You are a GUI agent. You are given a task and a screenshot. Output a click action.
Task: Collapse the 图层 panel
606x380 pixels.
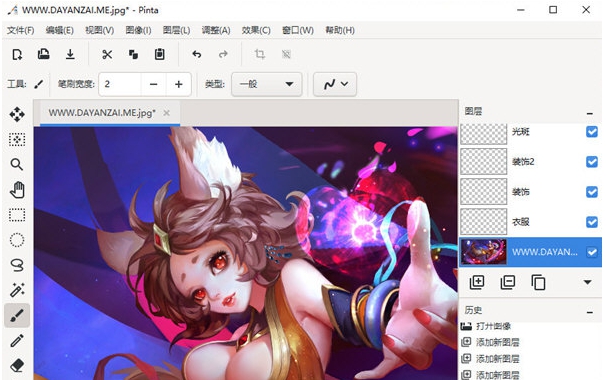pyautogui.click(x=589, y=114)
